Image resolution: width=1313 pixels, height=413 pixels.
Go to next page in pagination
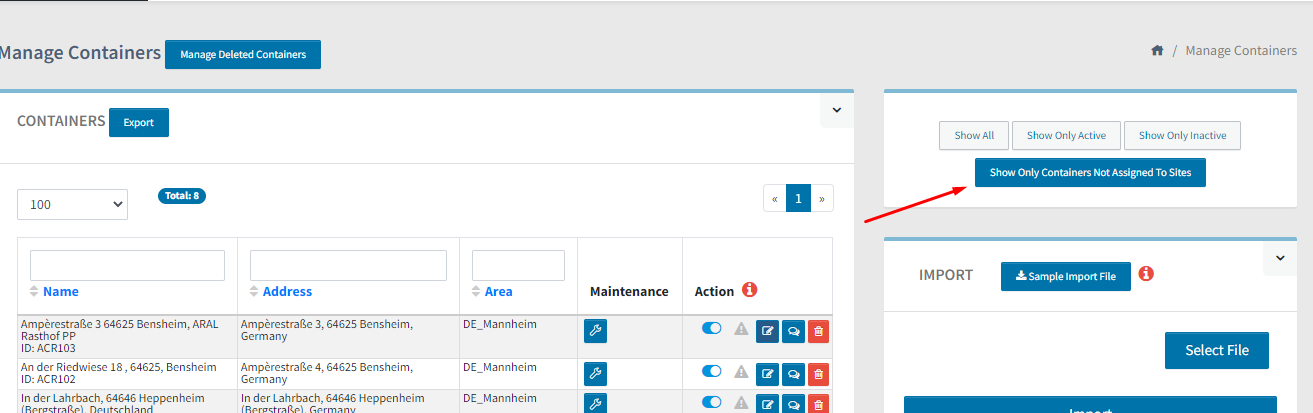pyautogui.click(x=822, y=198)
